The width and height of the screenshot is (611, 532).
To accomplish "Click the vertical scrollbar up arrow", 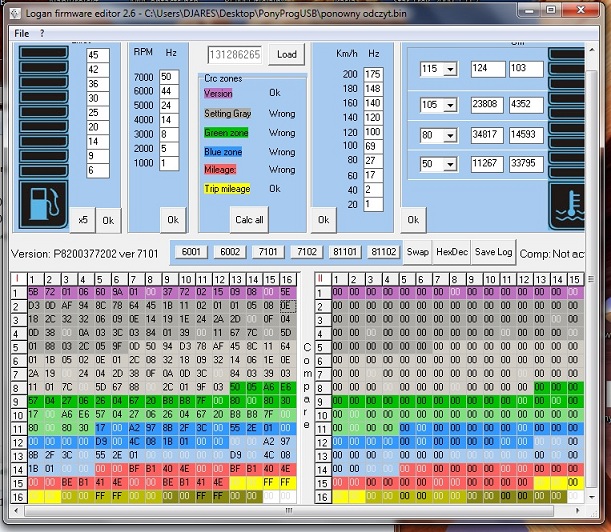I will point(592,49).
